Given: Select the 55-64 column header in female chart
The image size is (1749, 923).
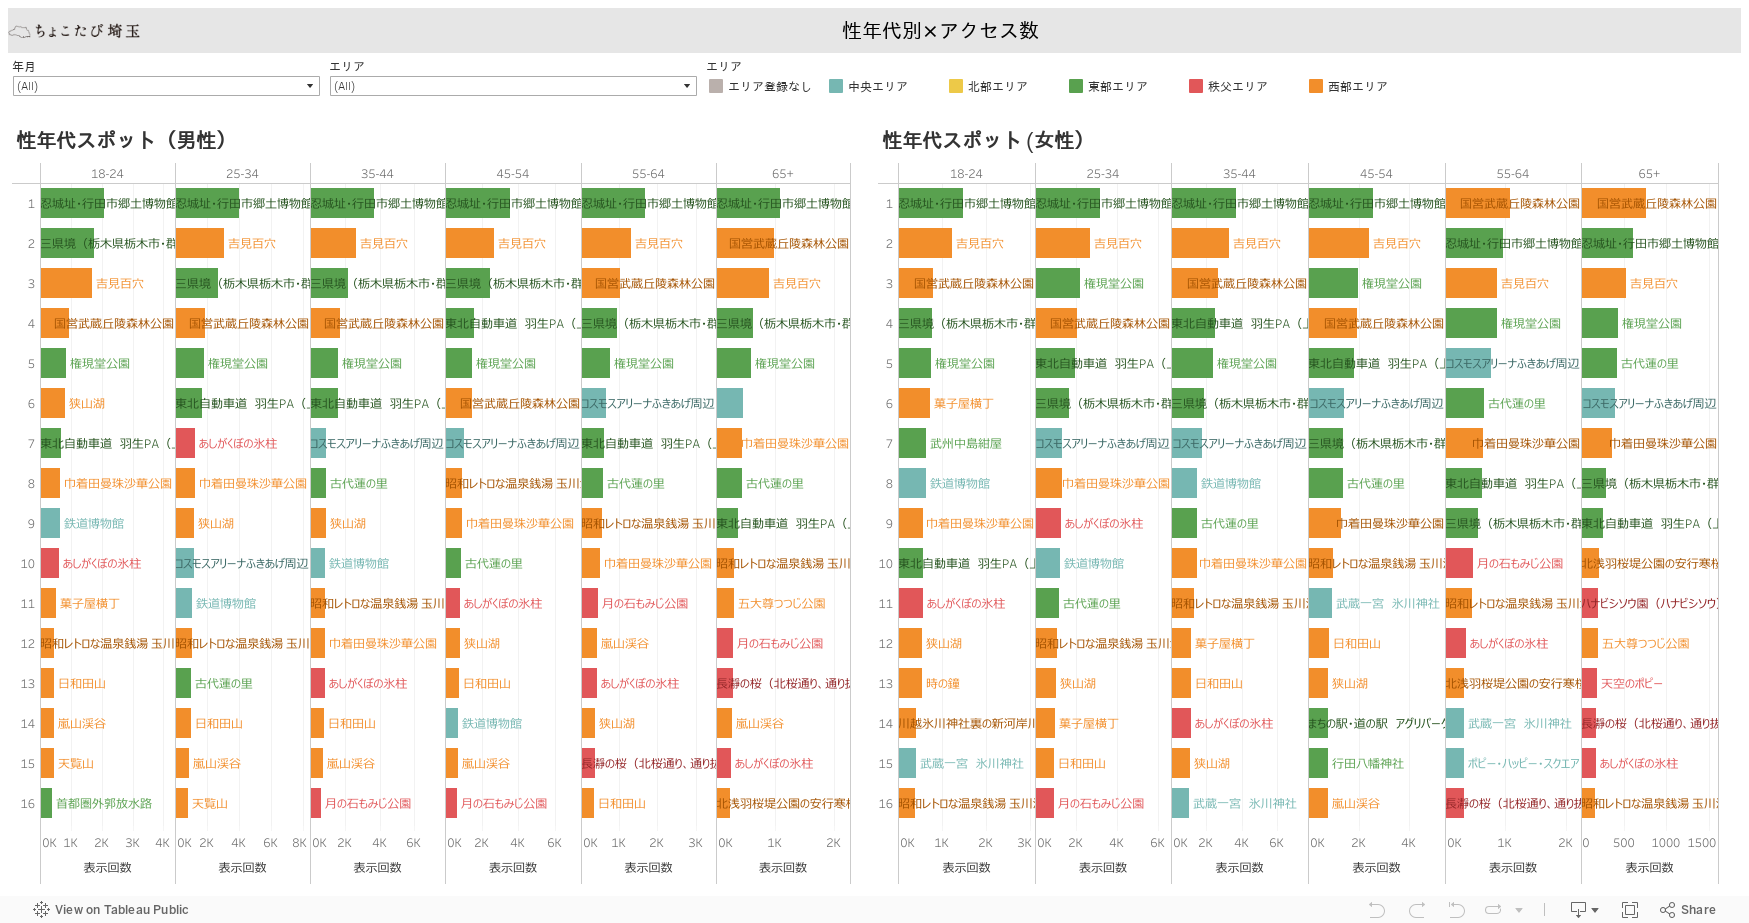Looking at the screenshot, I should (1512, 173).
